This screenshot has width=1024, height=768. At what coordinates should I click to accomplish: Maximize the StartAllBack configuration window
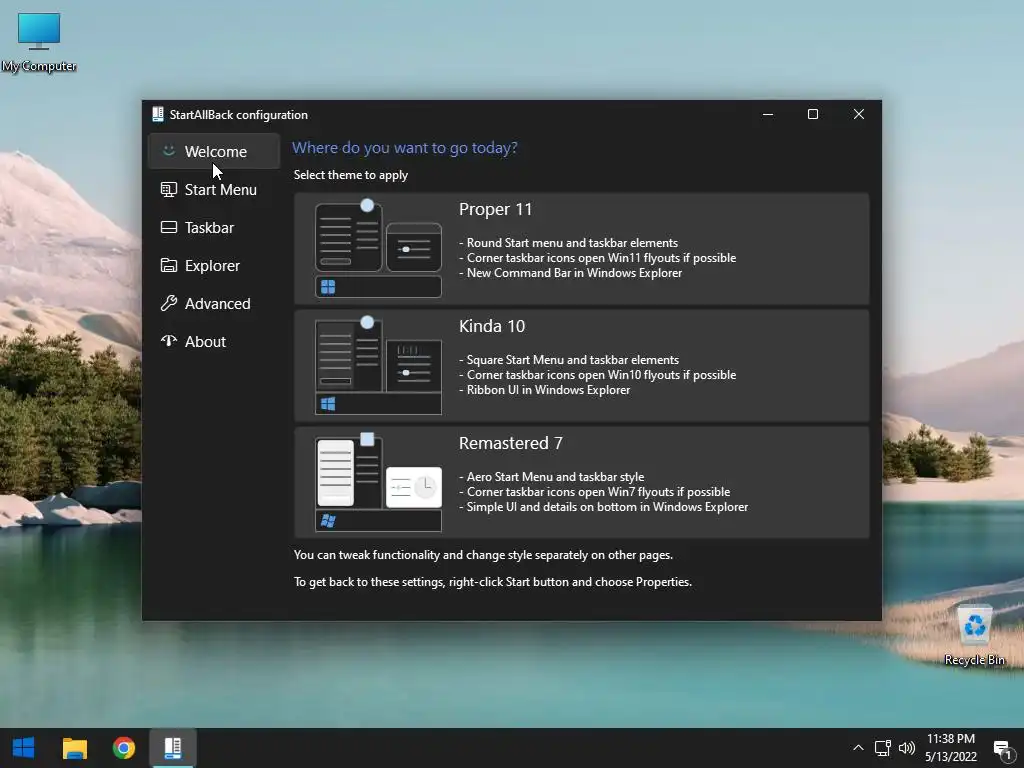pyautogui.click(x=813, y=114)
